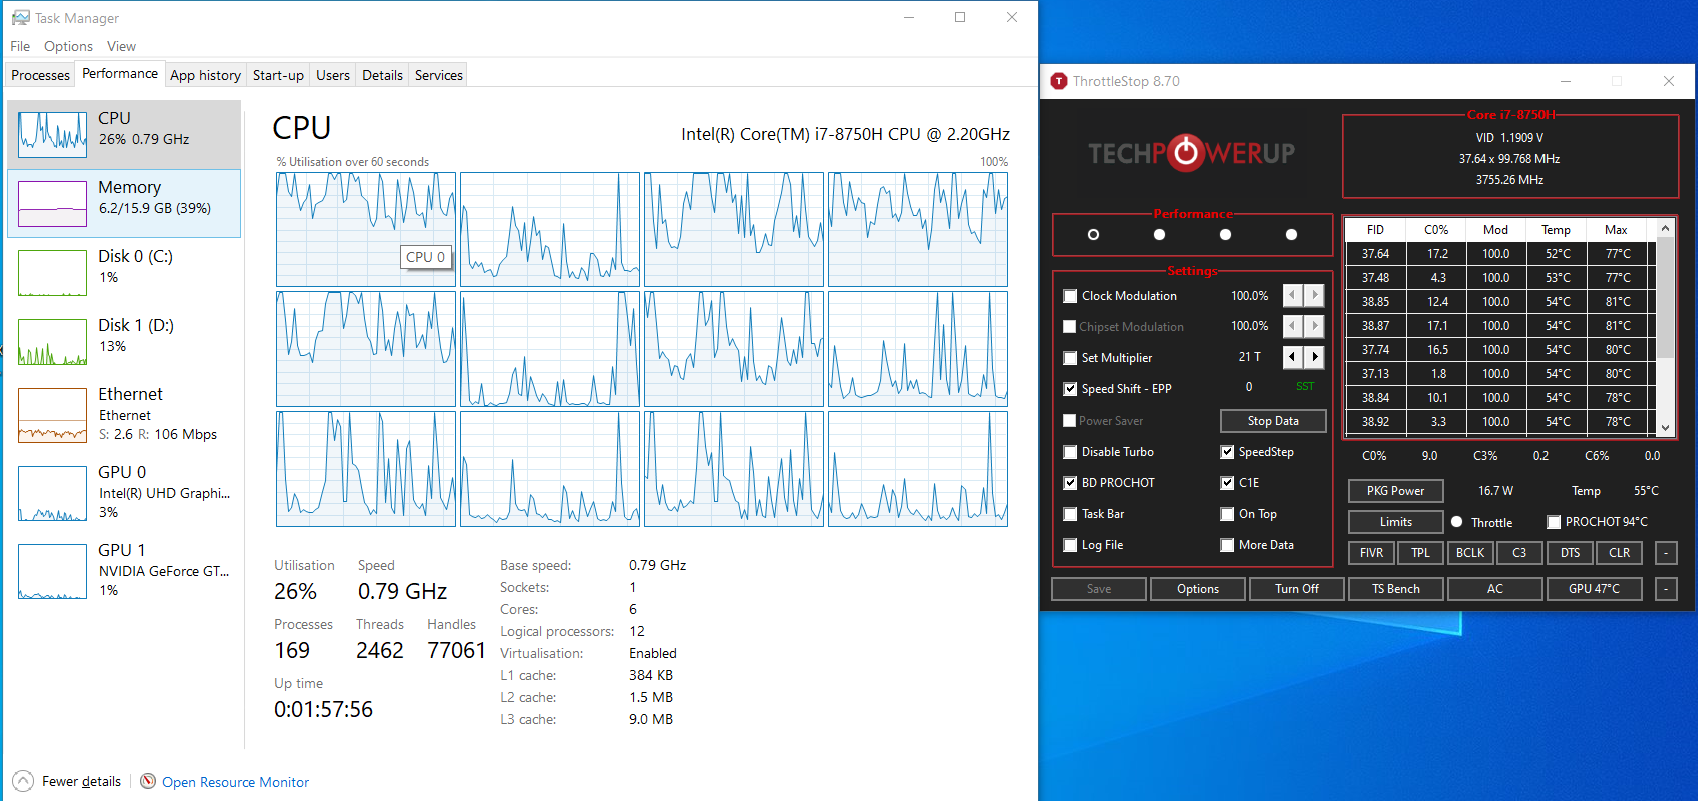Open the Limits window
Screen dimensions: 1698x801
(x=1395, y=522)
